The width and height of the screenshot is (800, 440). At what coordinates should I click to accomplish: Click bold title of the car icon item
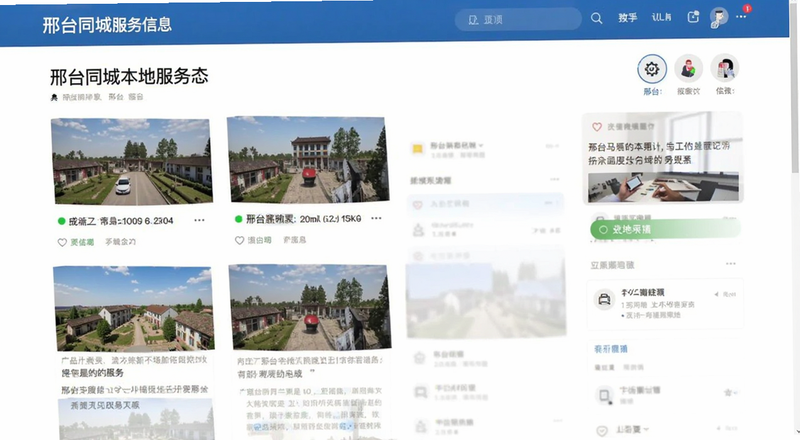642,292
